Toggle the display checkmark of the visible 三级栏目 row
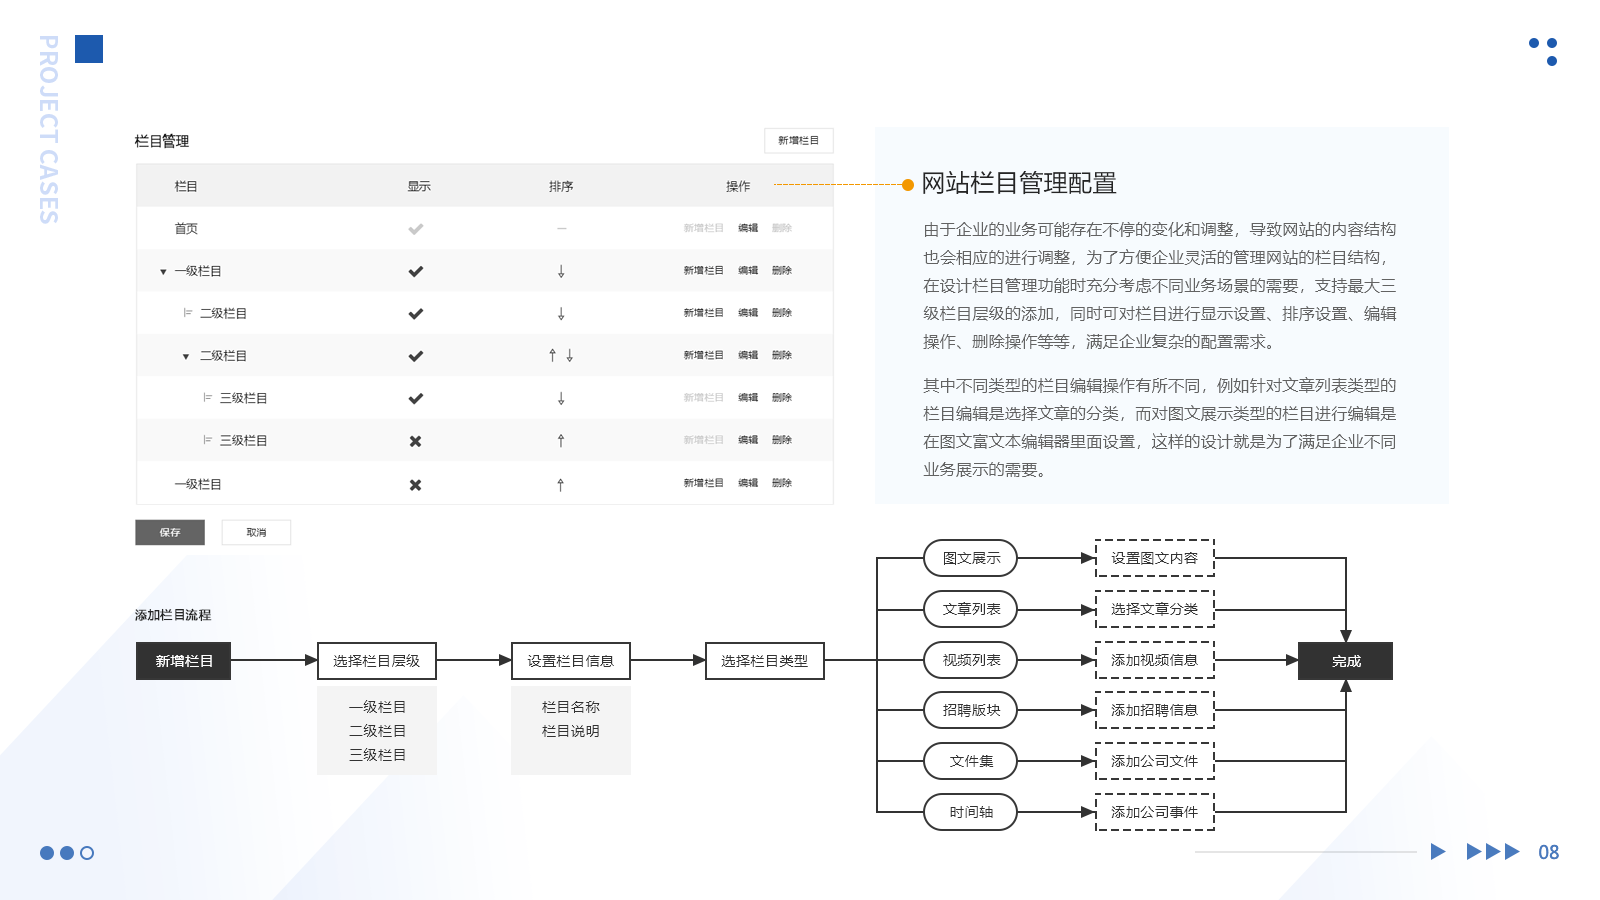 click(x=416, y=398)
